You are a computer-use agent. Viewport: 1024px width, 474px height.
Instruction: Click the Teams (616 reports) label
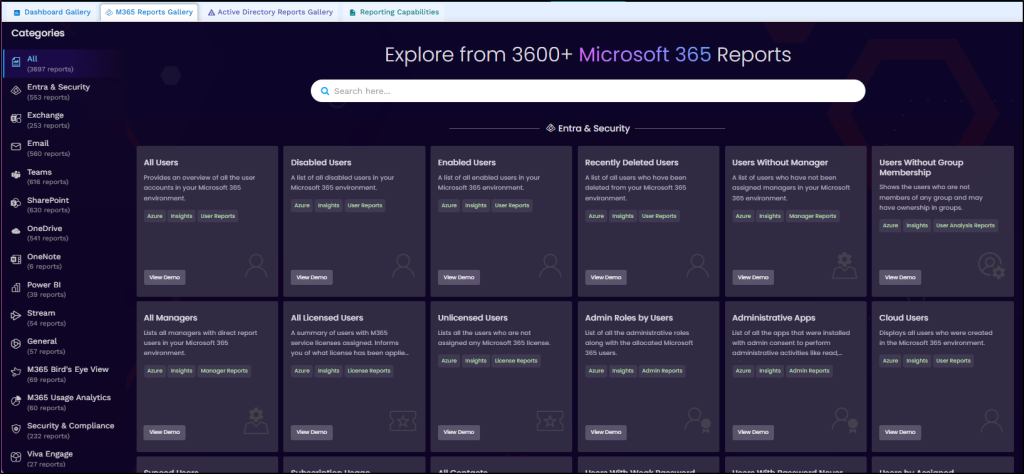(x=48, y=177)
